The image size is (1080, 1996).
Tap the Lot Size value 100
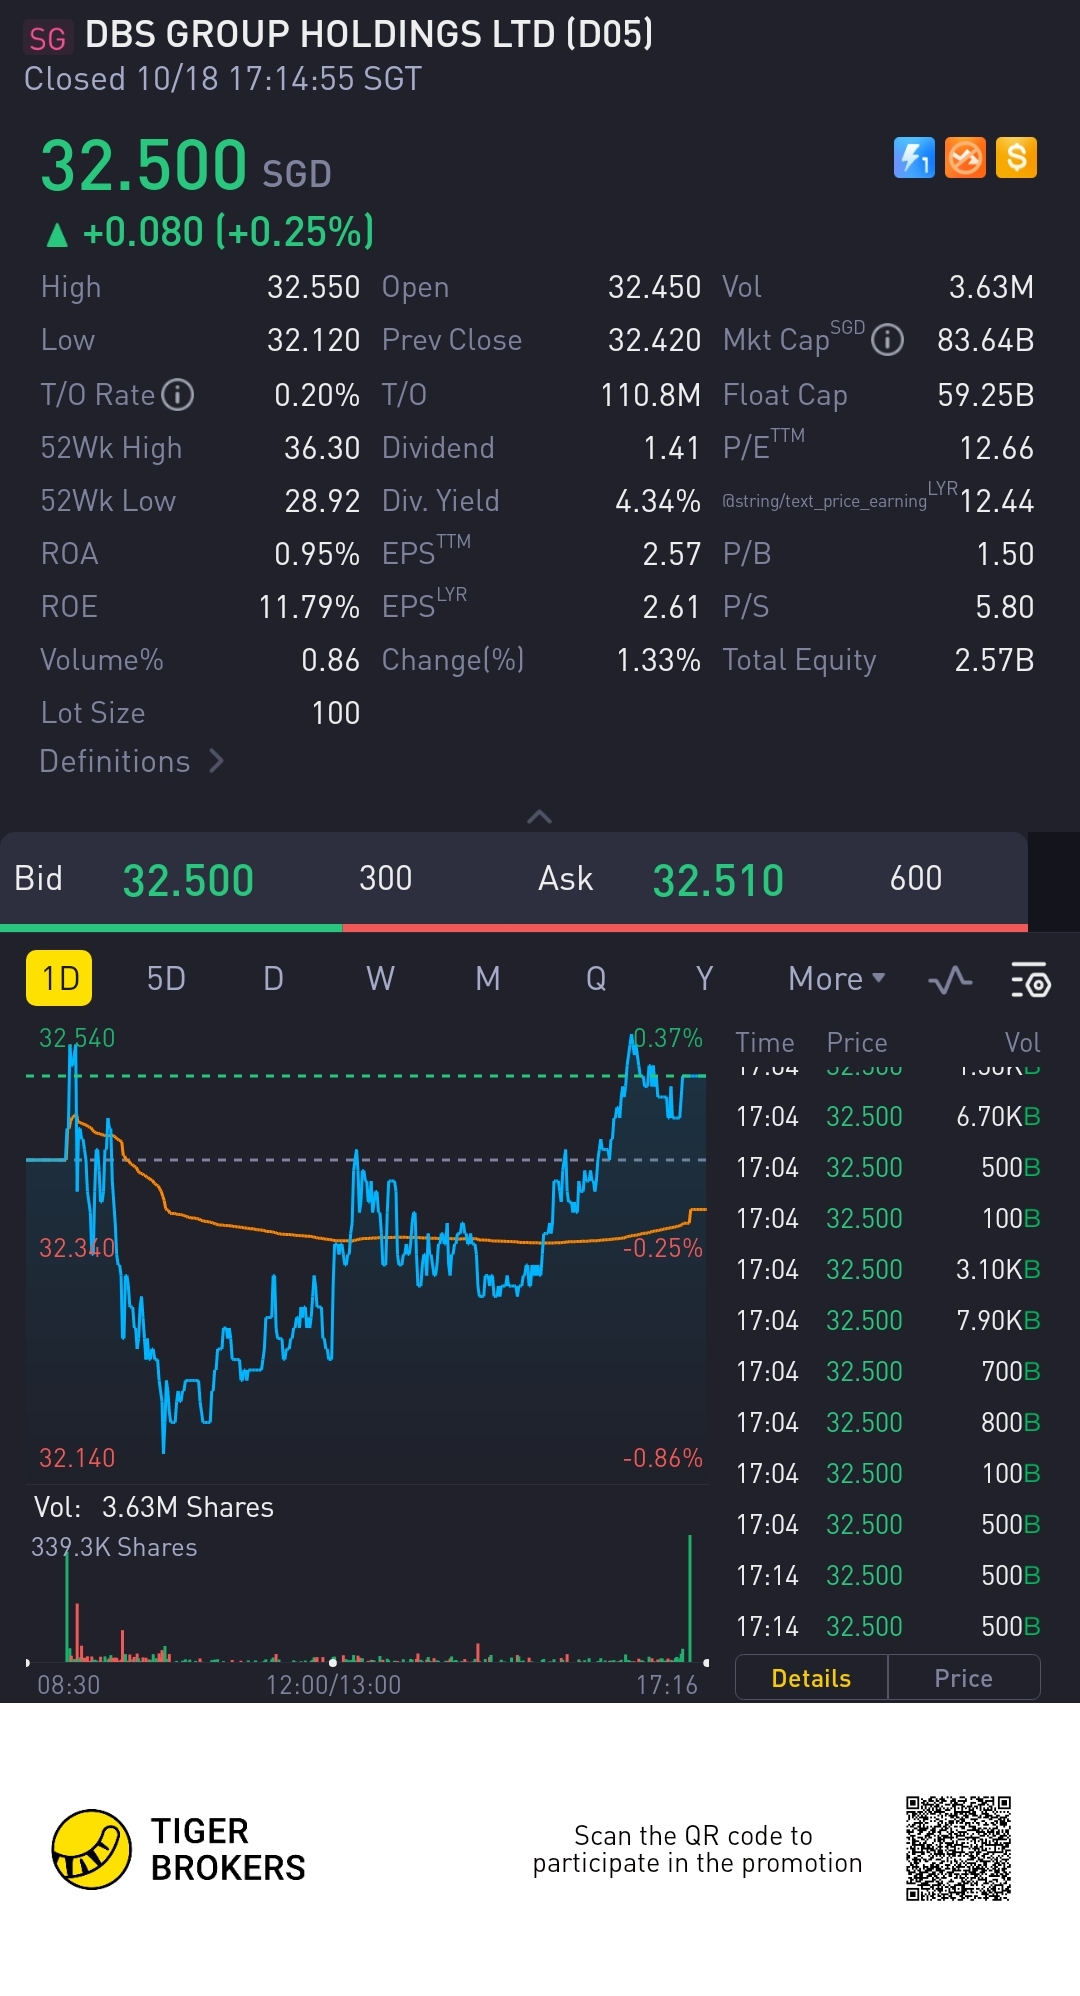(x=336, y=713)
